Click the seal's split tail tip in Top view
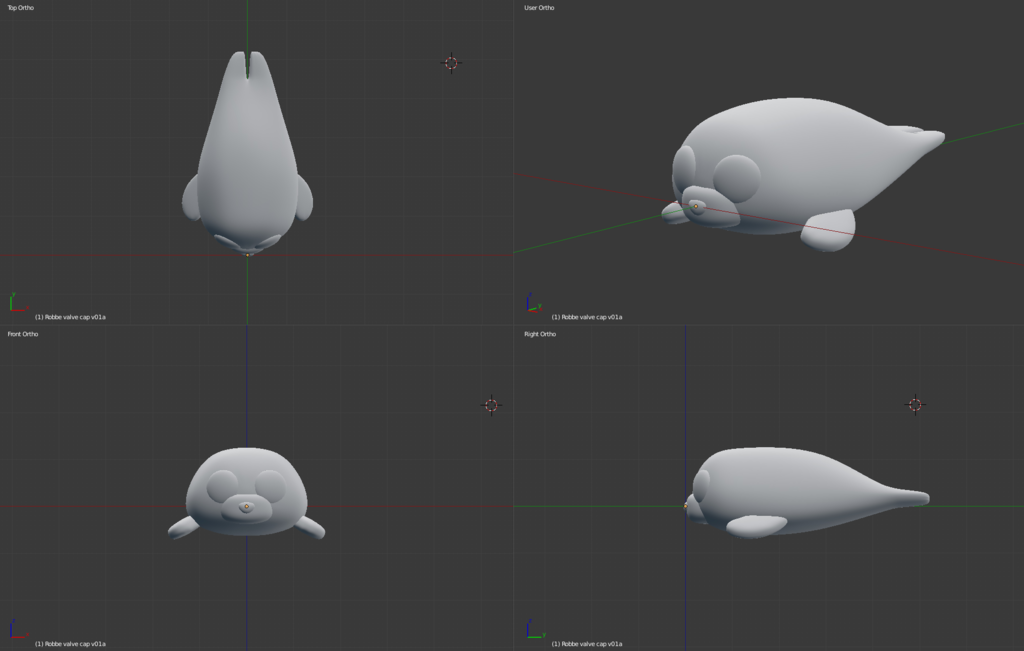 click(x=248, y=64)
